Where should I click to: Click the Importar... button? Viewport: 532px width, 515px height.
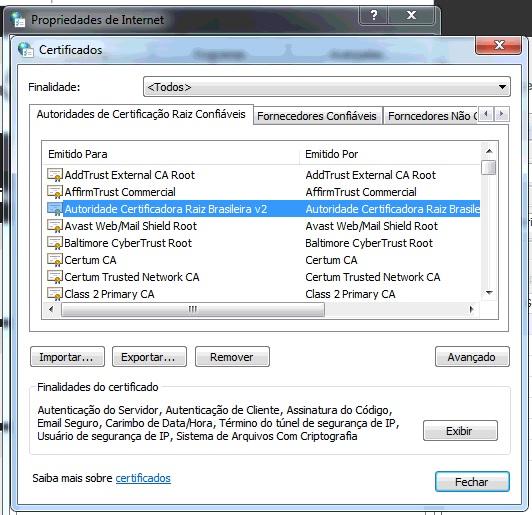pos(67,357)
